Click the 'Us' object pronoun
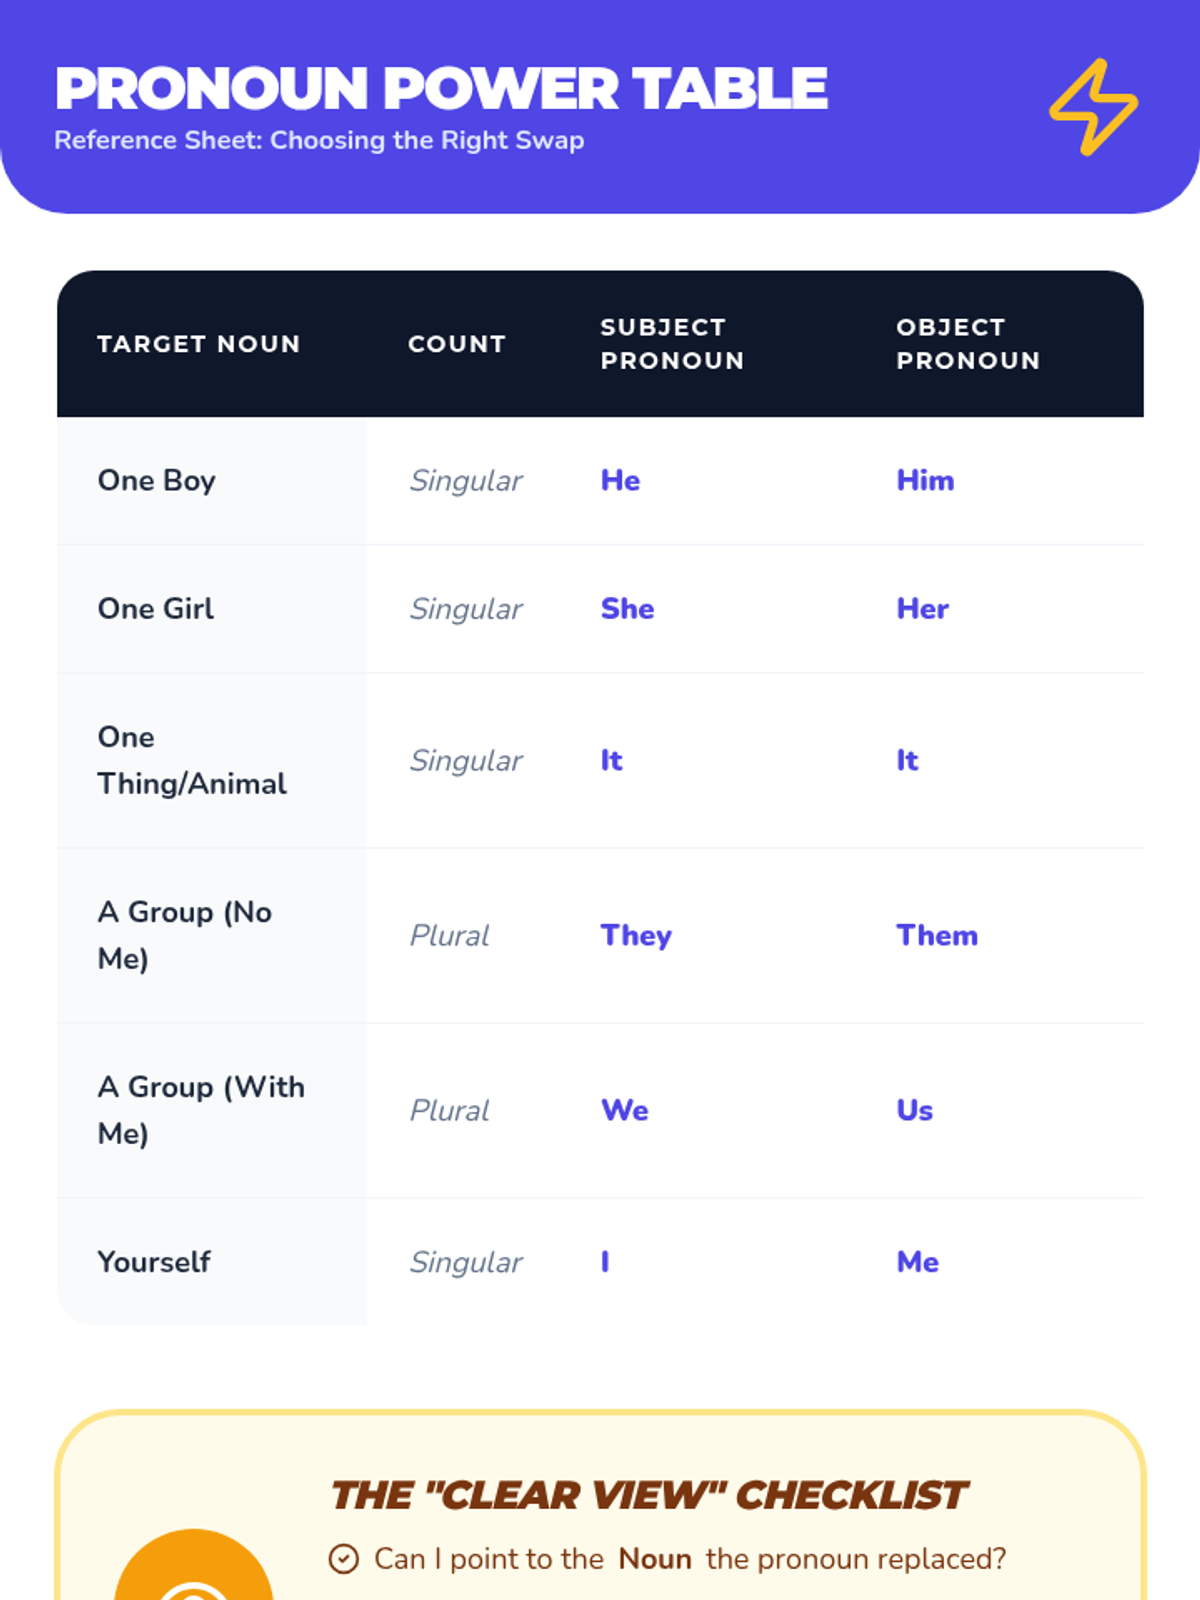The height and width of the screenshot is (1600, 1200). point(914,1111)
